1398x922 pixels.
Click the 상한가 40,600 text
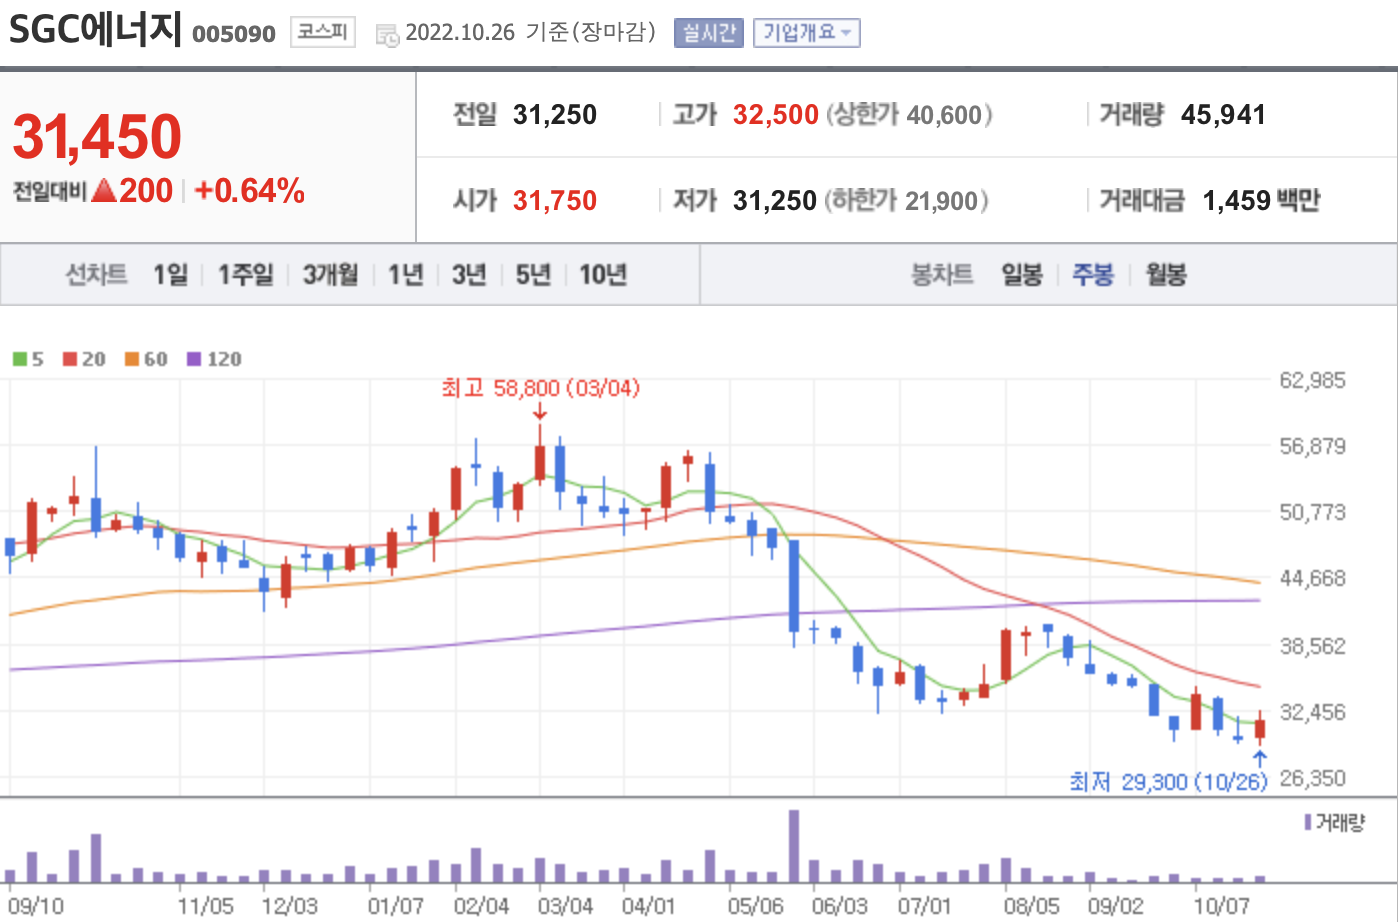point(910,115)
